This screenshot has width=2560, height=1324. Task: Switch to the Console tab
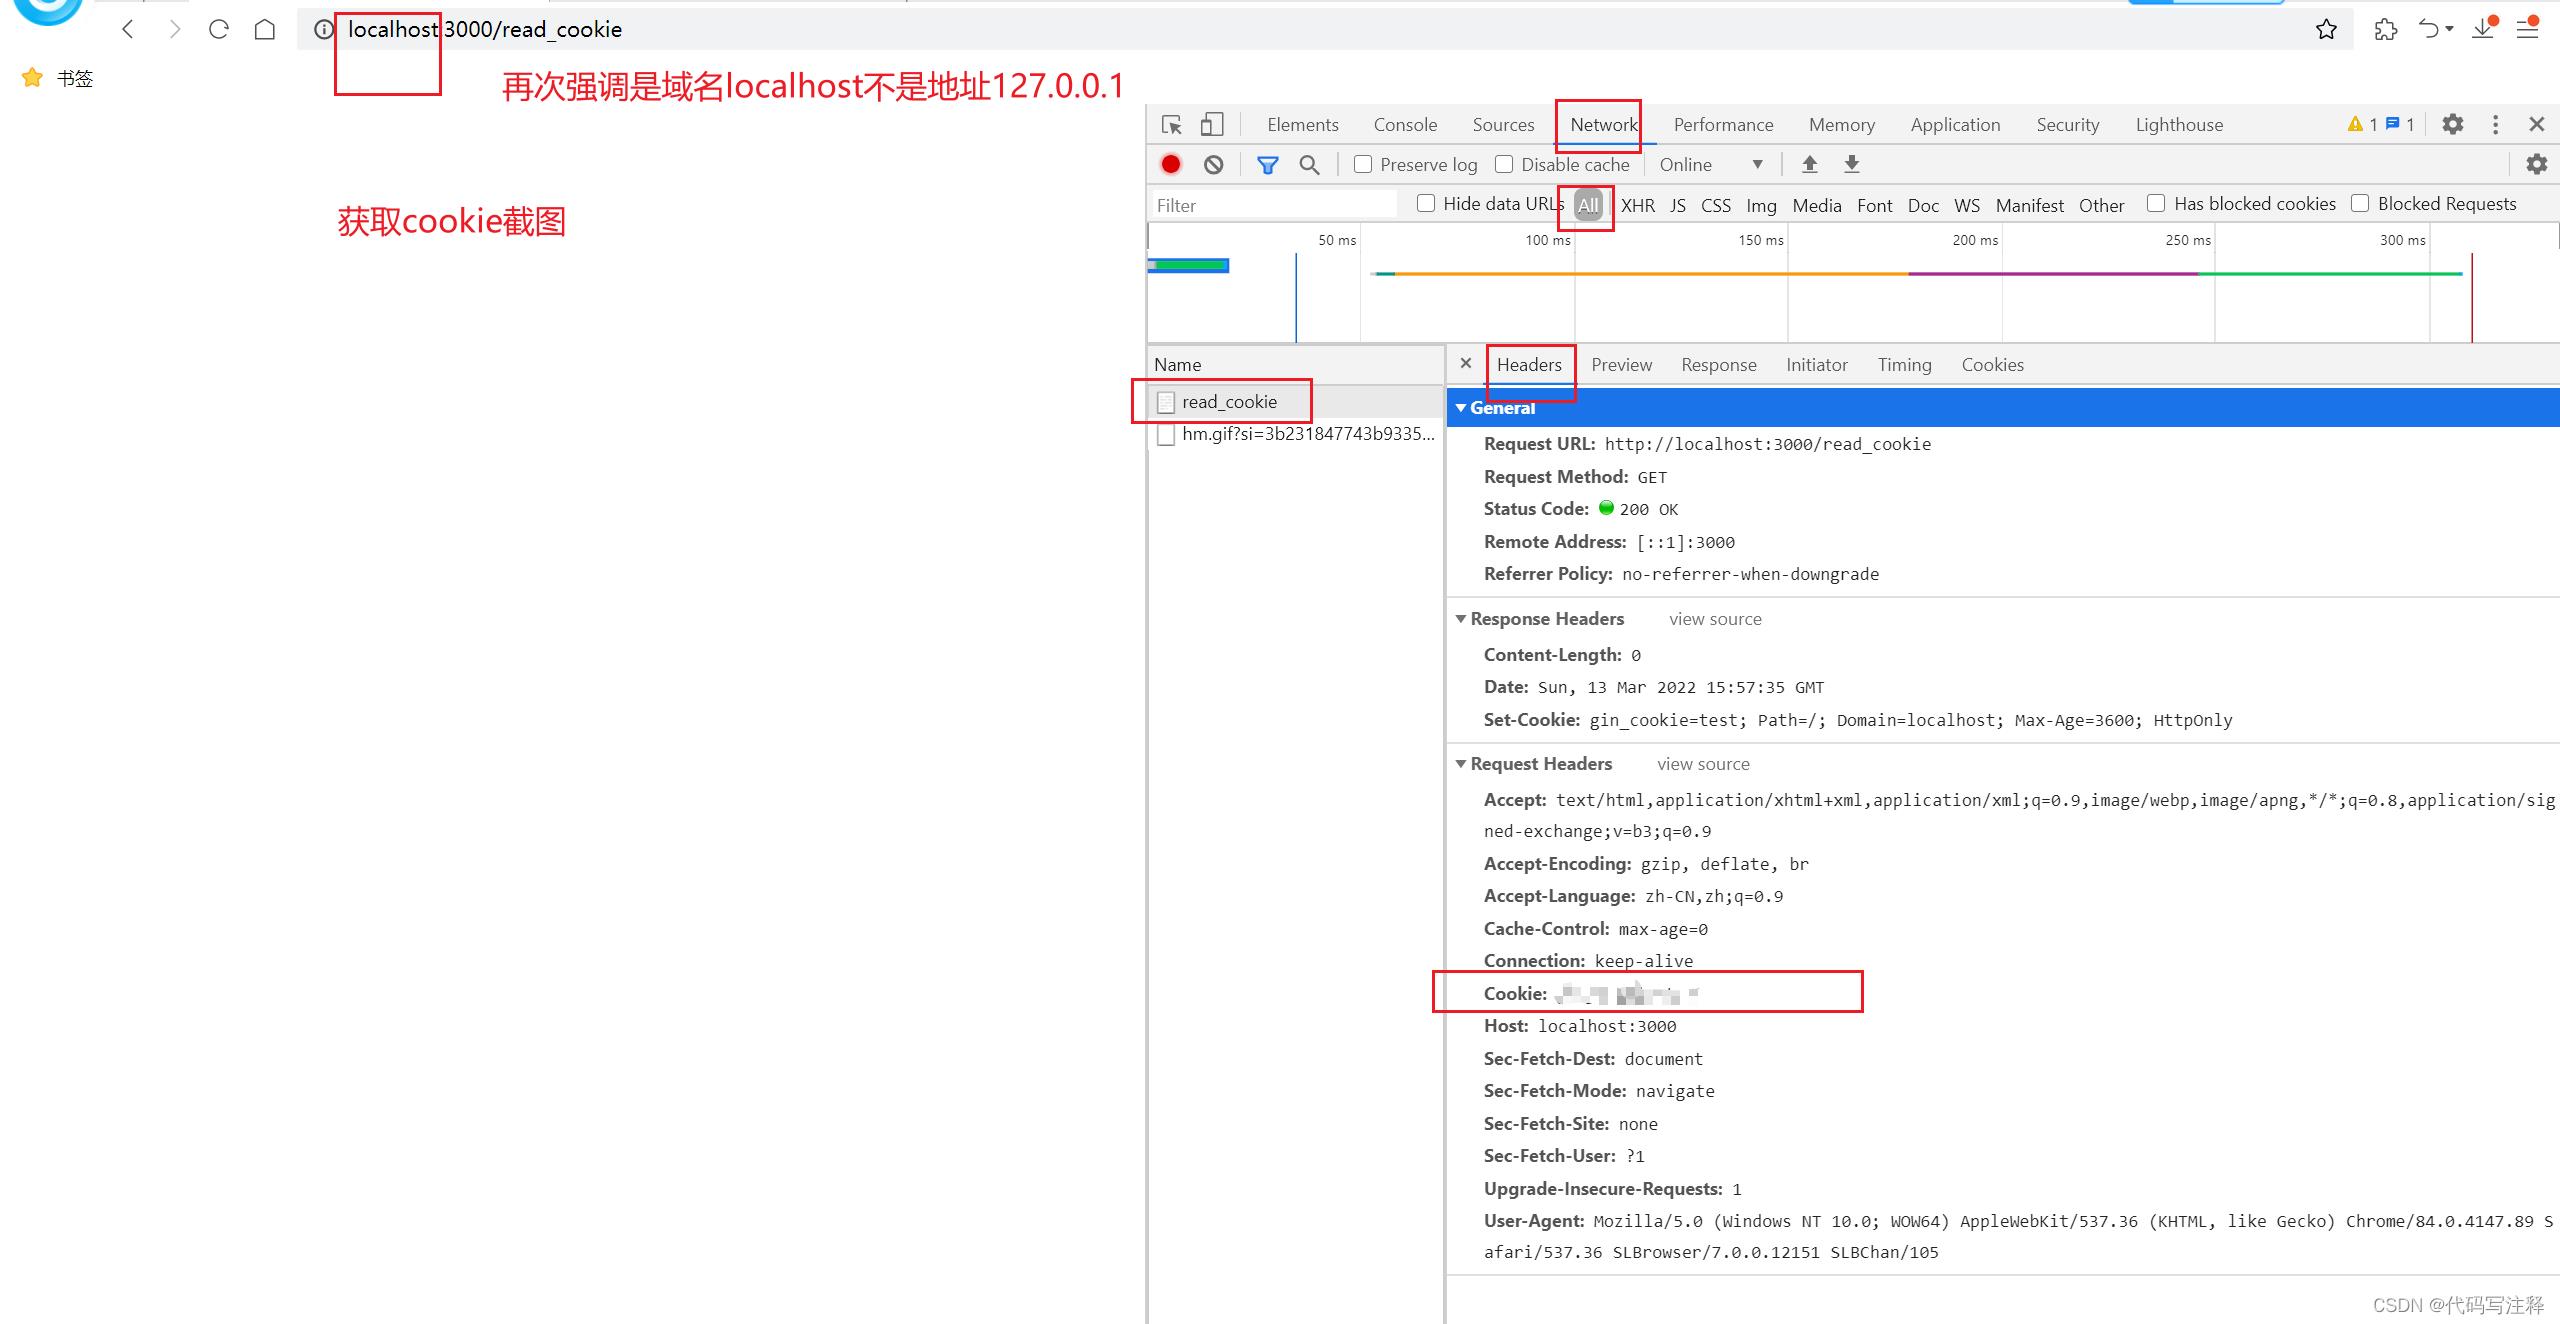pyautogui.click(x=1405, y=125)
